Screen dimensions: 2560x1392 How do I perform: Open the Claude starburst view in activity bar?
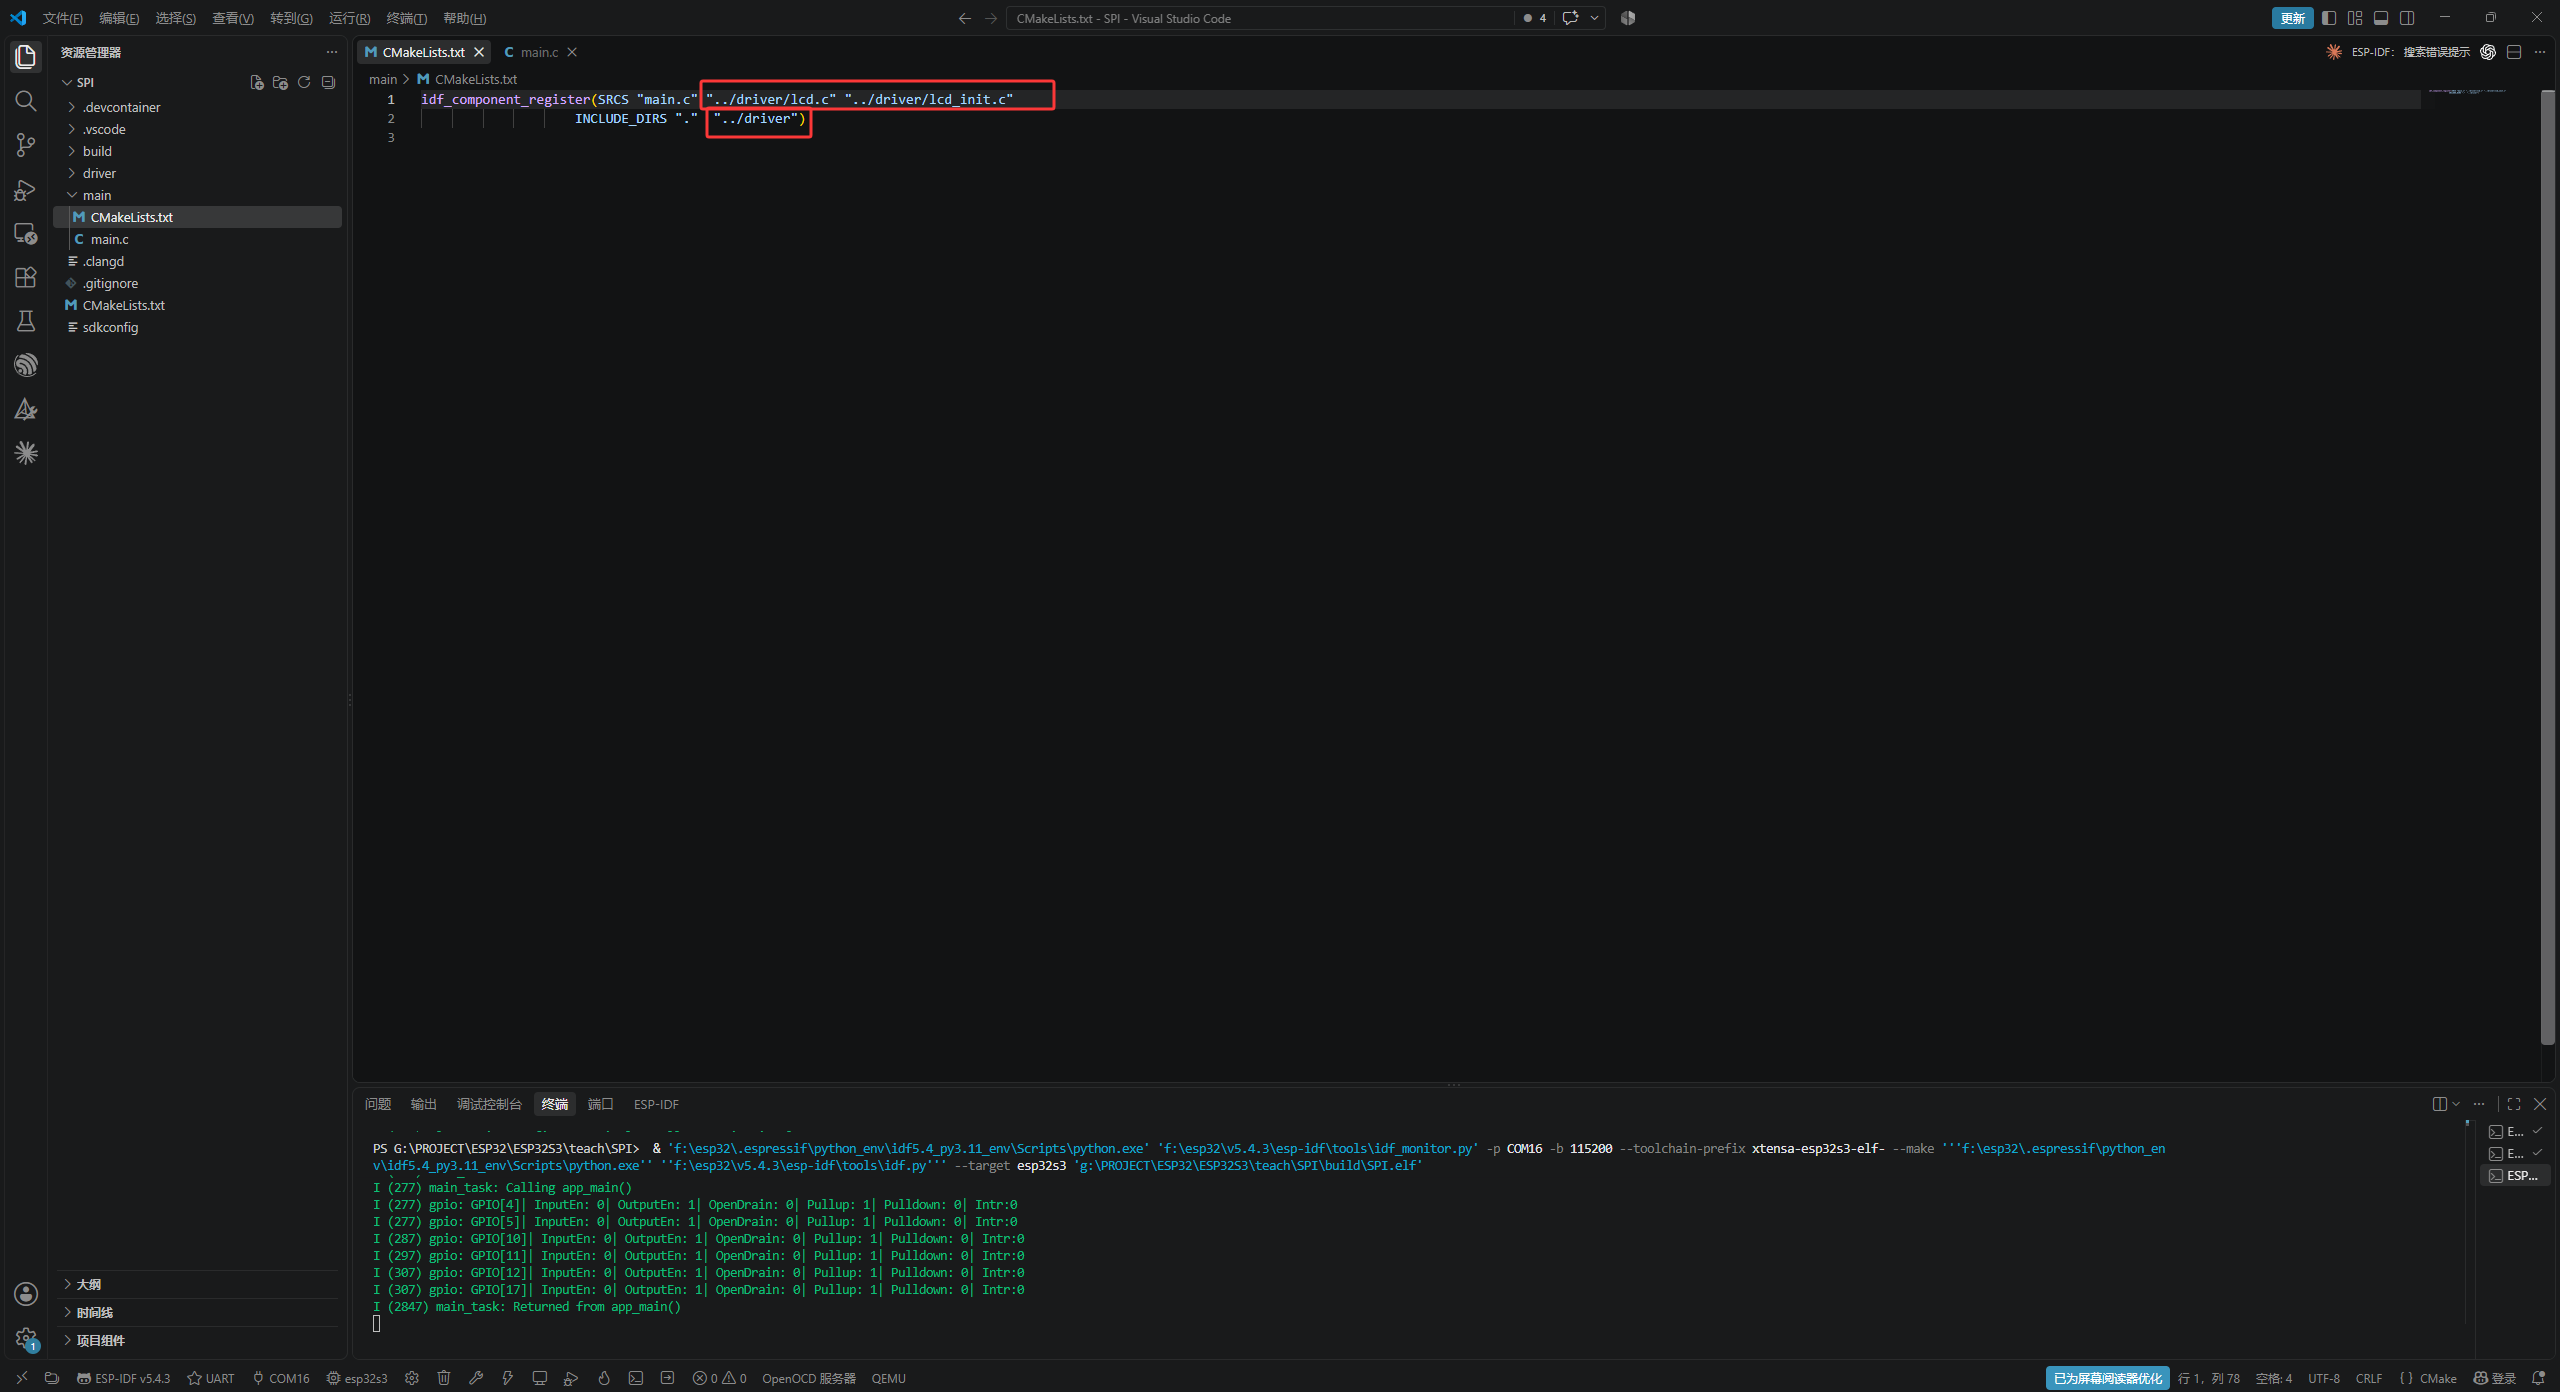pos(26,453)
